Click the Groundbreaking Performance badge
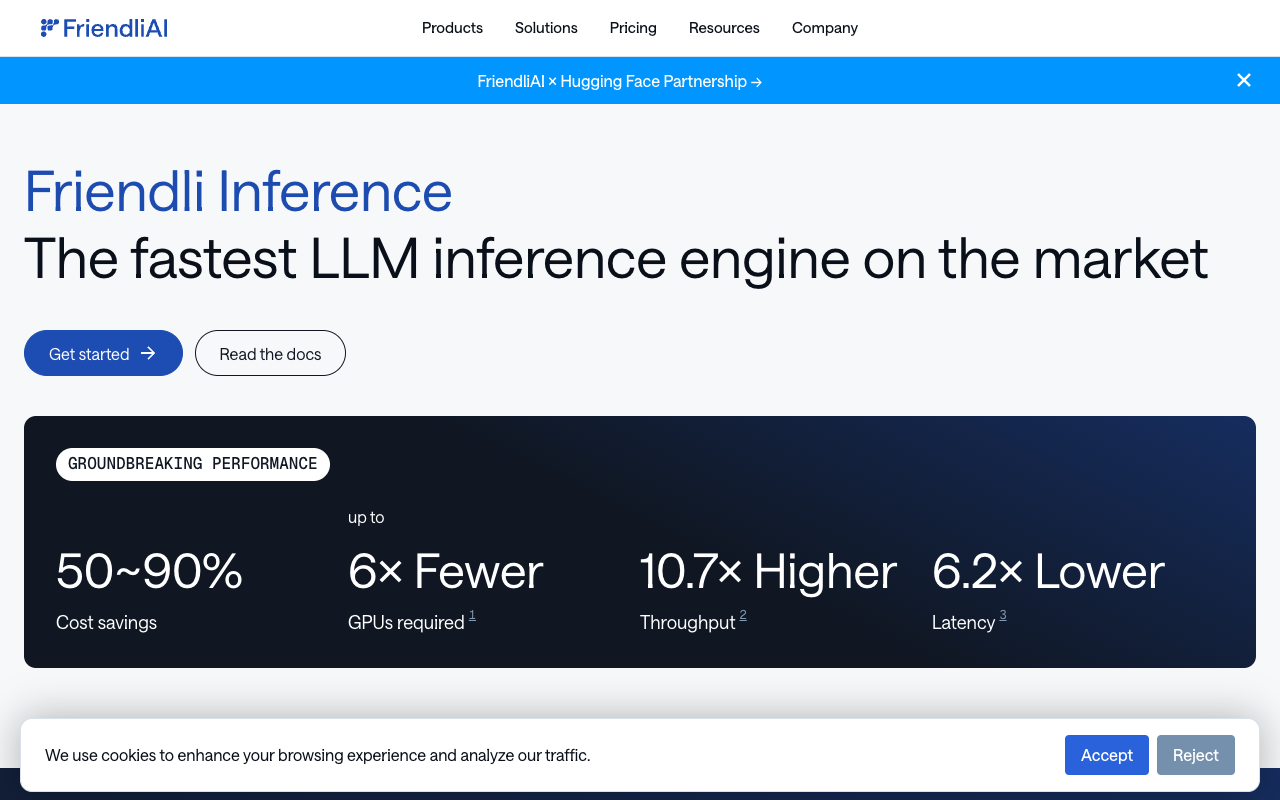Screen dimensions: 1280x800 click(193, 464)
